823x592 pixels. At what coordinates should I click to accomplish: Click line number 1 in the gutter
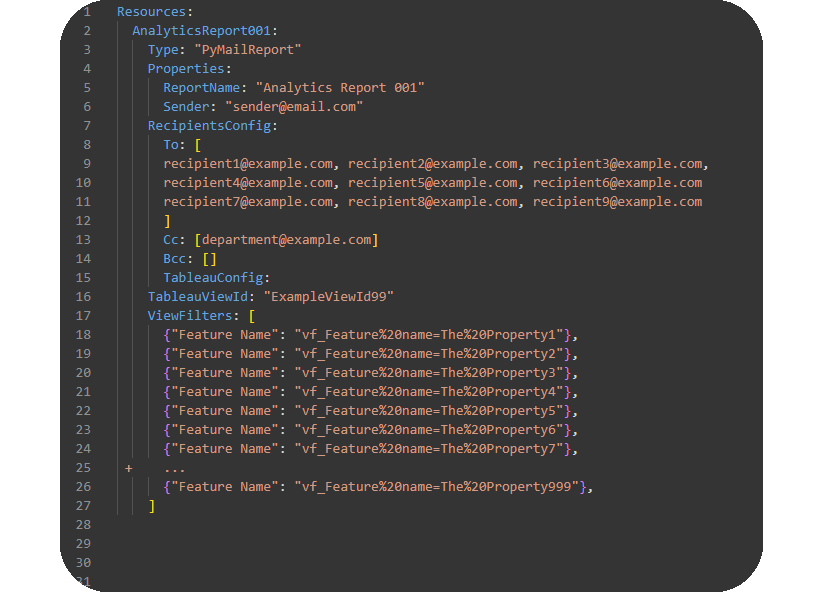(x=87, y=12)
